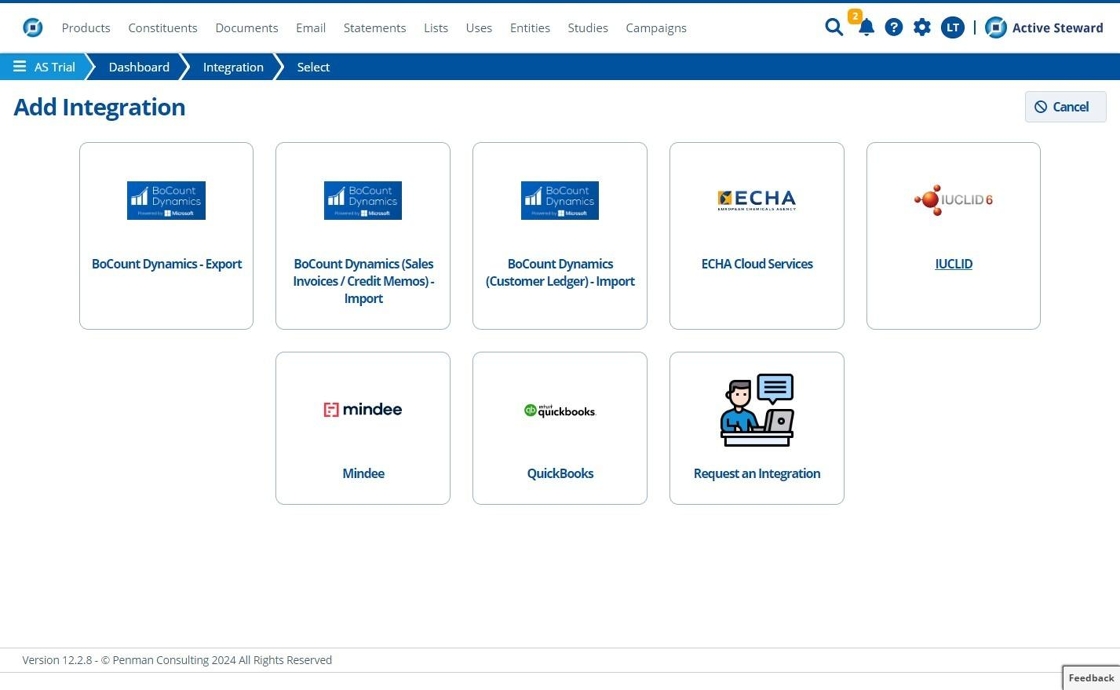
Task: Open the Constituents menu
Action: [x=163, y=28]
